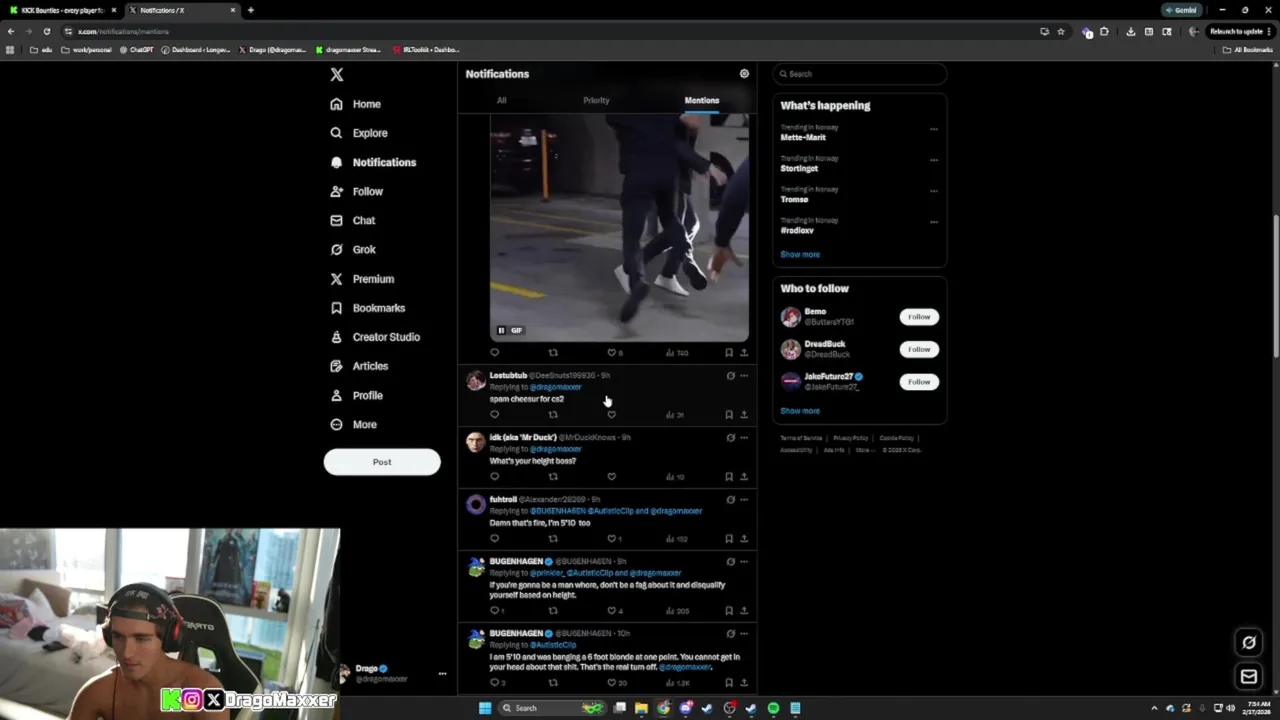Click in the X search field

coord(859,74)
